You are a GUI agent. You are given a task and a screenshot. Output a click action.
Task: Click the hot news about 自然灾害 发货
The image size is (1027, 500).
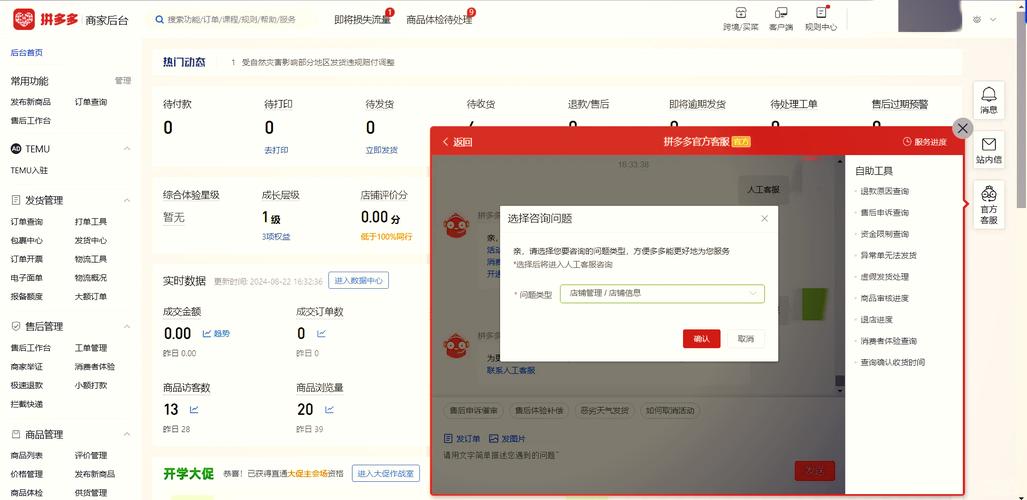pos(318,63)
